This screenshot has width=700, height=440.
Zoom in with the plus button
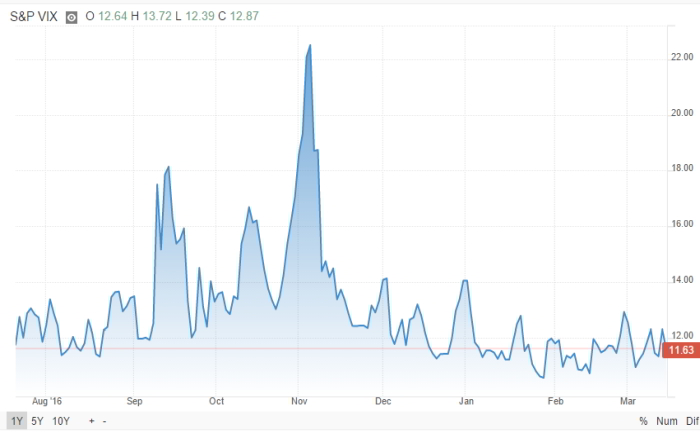pos(92,421)
